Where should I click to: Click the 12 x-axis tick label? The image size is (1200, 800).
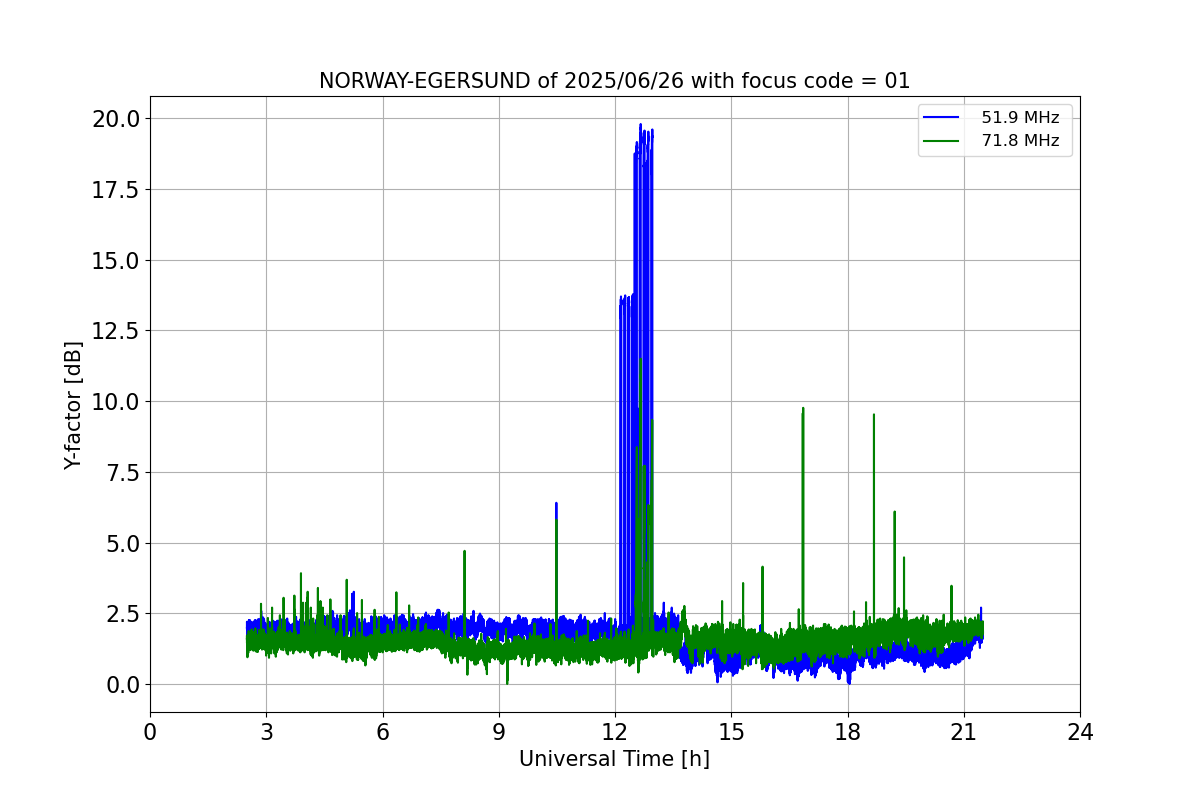point(615,732)
